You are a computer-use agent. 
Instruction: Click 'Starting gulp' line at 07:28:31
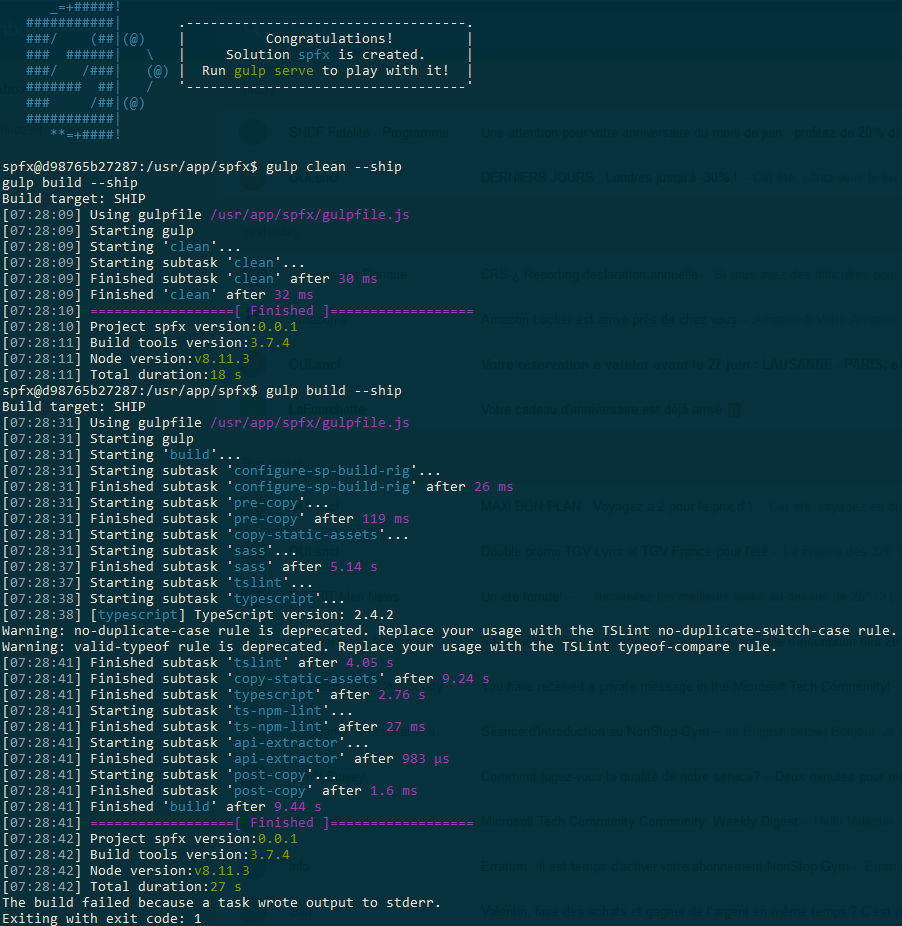click(97, 439)
